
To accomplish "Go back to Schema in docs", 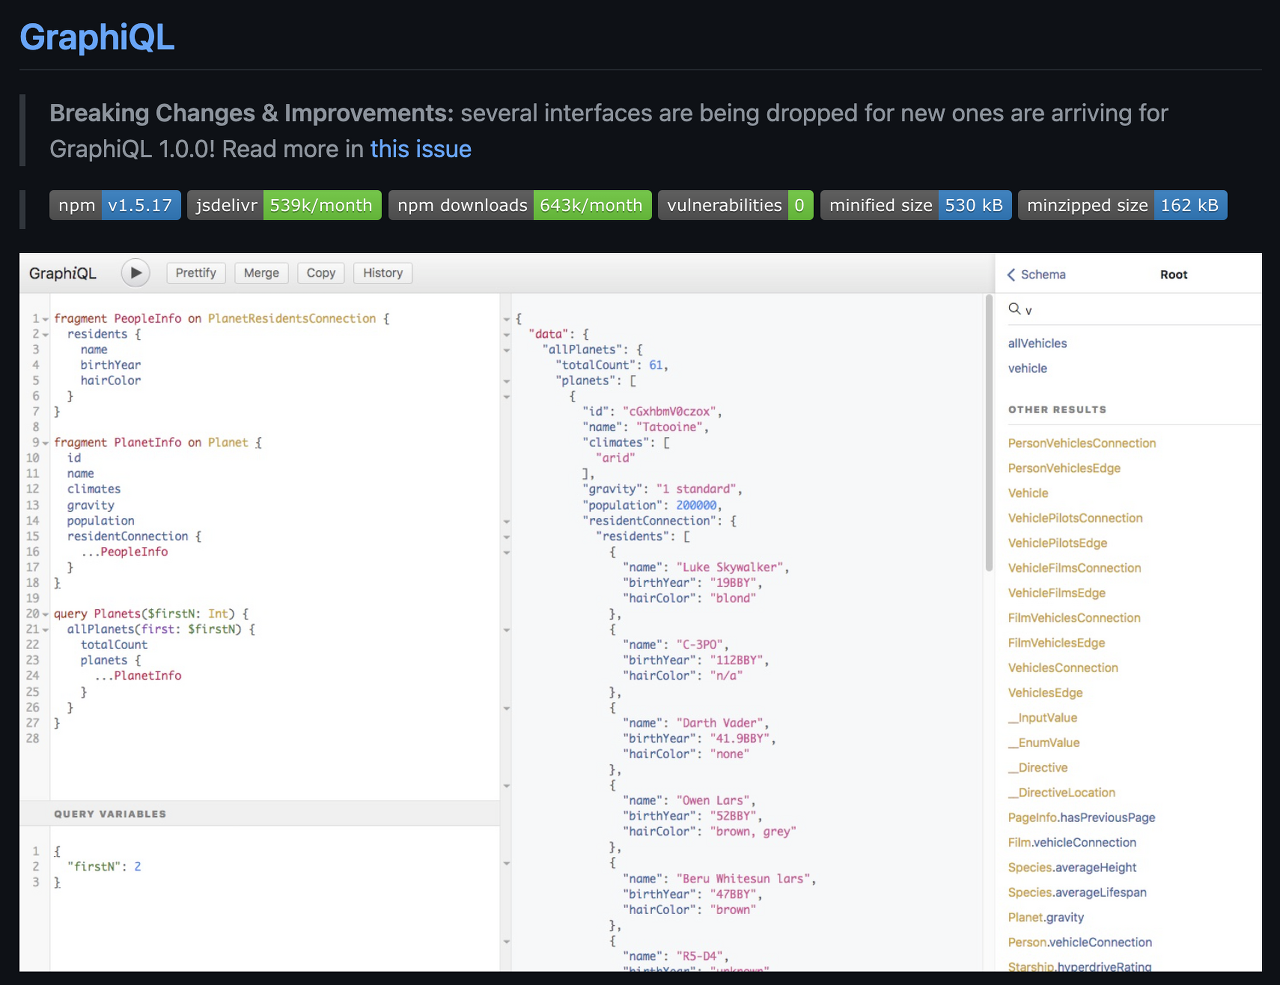I will pyautogui.click(x=1036, y=274).
